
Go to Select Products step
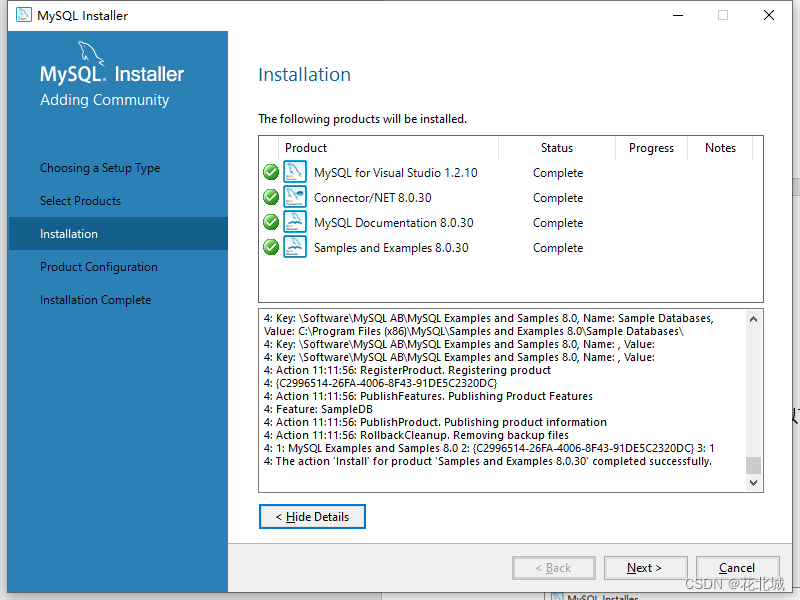[81, 201]
